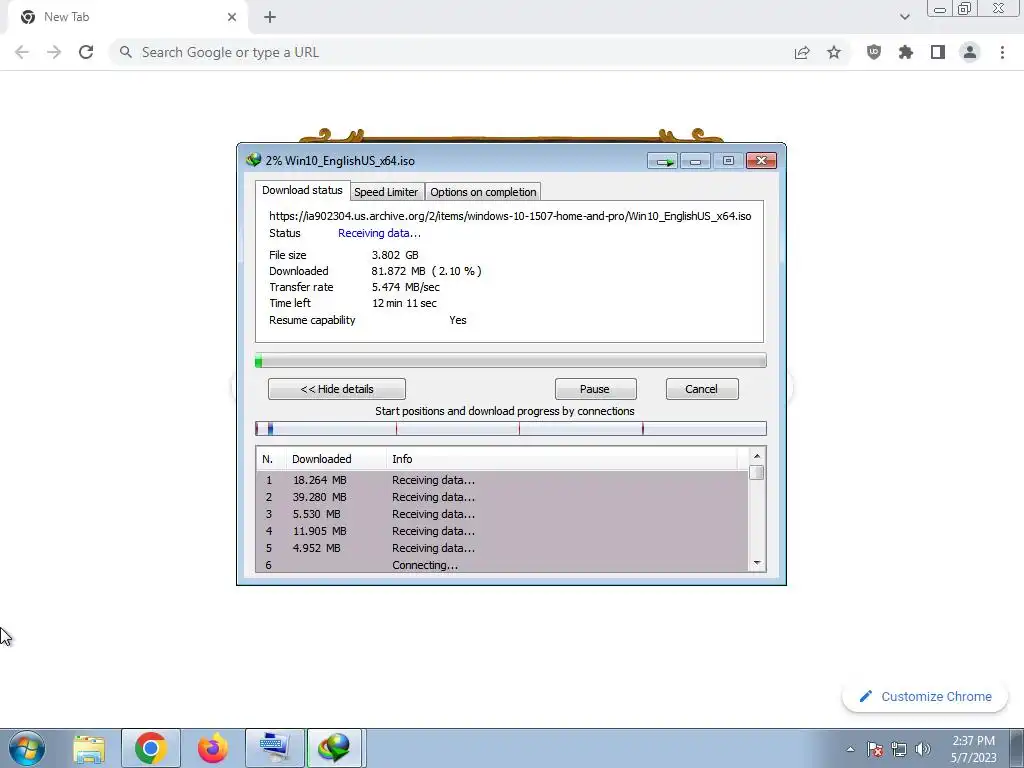Reload the page in Chrome
Image resolution: width=1024 pixels, height=768 pixels.
pyautogui.click(x=86, y=52)
